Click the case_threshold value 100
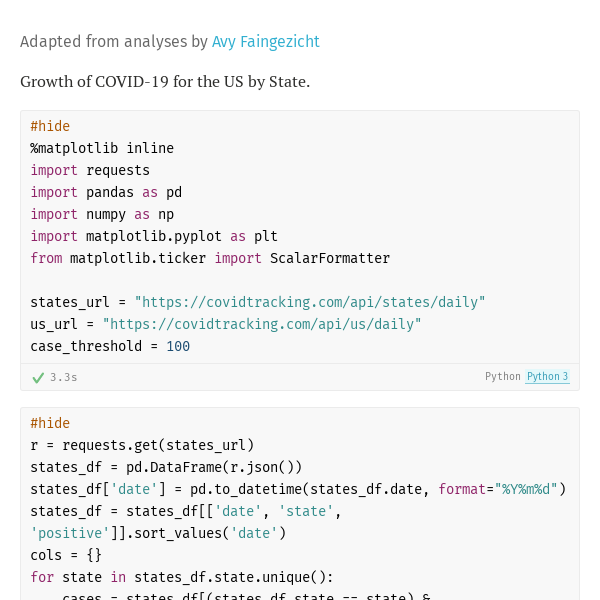The image size is (600, 600). 178,346
